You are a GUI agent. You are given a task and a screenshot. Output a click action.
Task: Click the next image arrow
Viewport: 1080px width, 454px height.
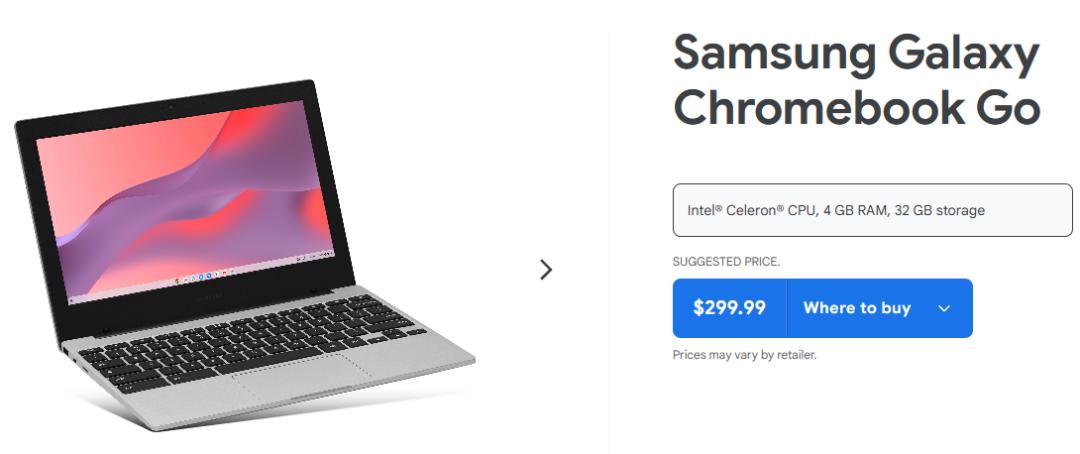click(x=546, y=269)
